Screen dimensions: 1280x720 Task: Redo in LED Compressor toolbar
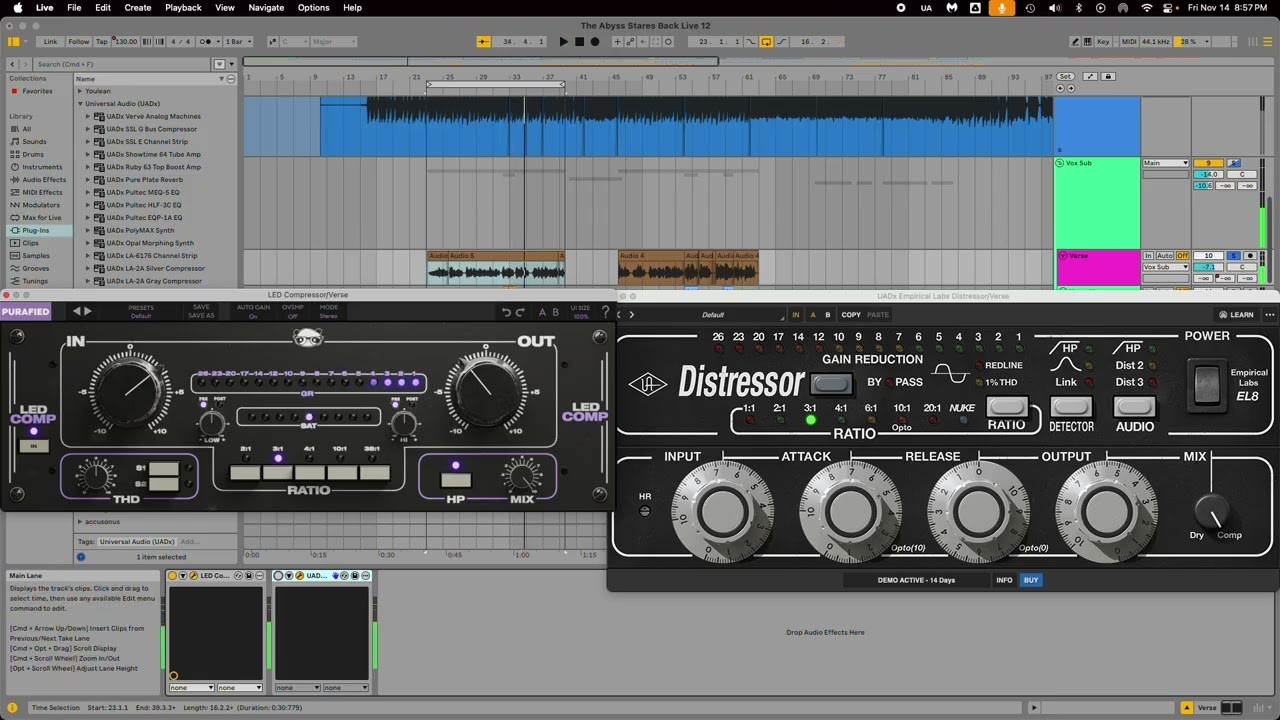(x=521, y=313)
